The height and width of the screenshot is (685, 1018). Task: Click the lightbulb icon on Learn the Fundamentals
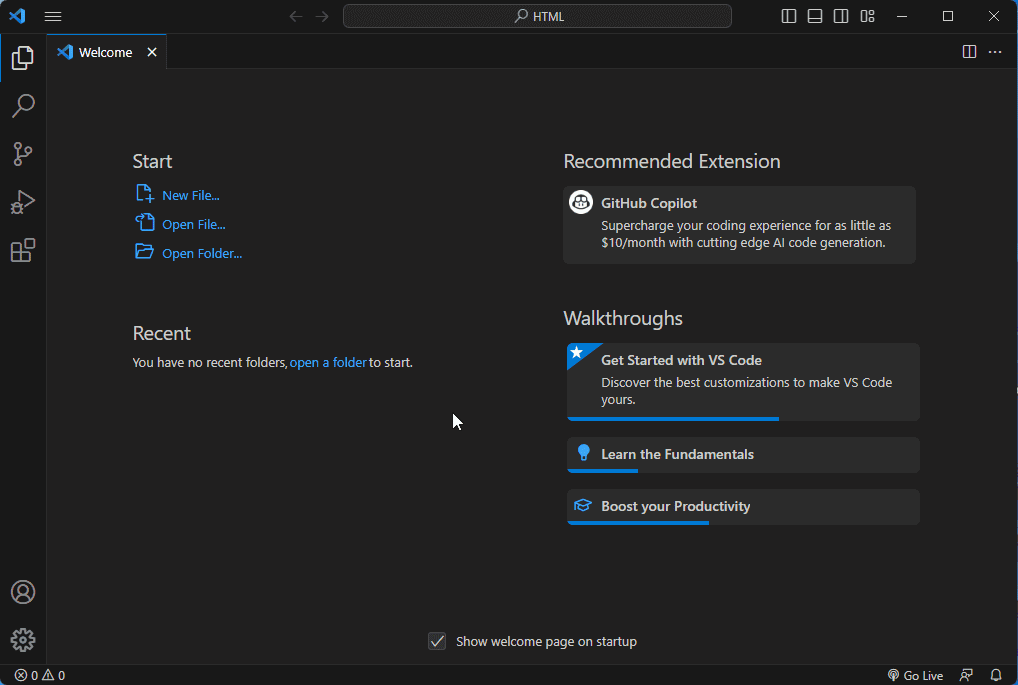click(584, 453)
